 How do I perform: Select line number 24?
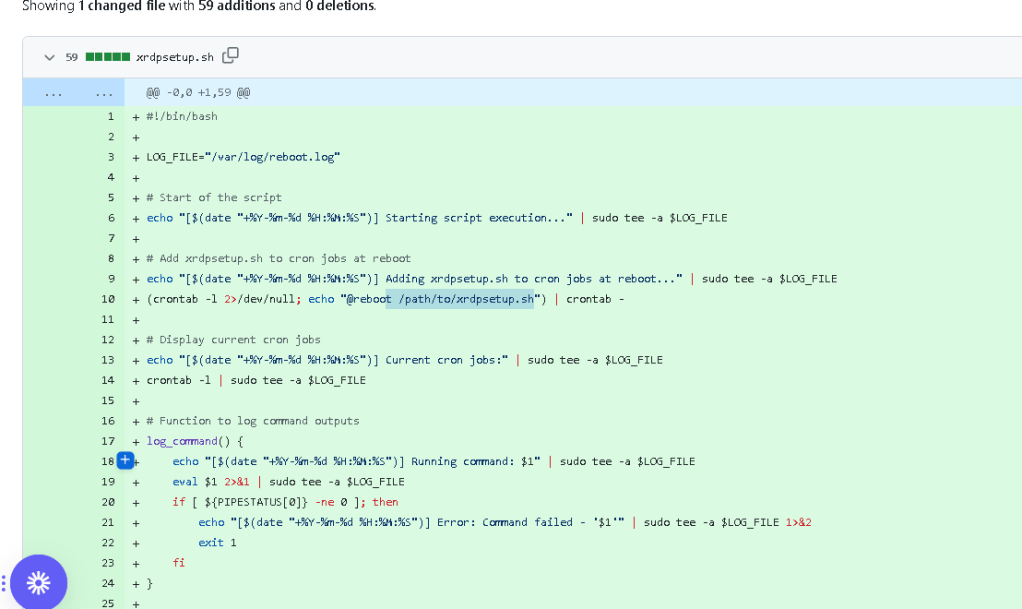[x=108, y=584]
